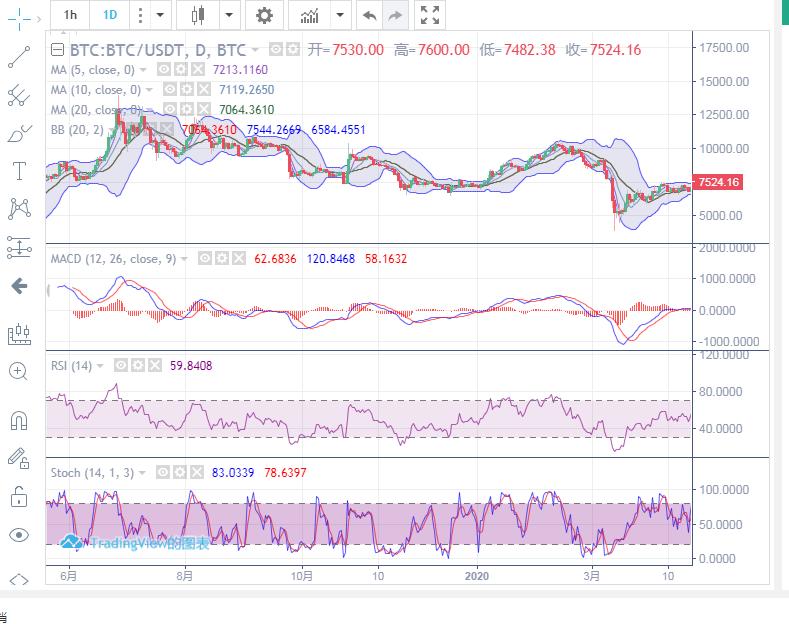
Task: Select the brush drawing tool
Action: [x=18, y=133]
